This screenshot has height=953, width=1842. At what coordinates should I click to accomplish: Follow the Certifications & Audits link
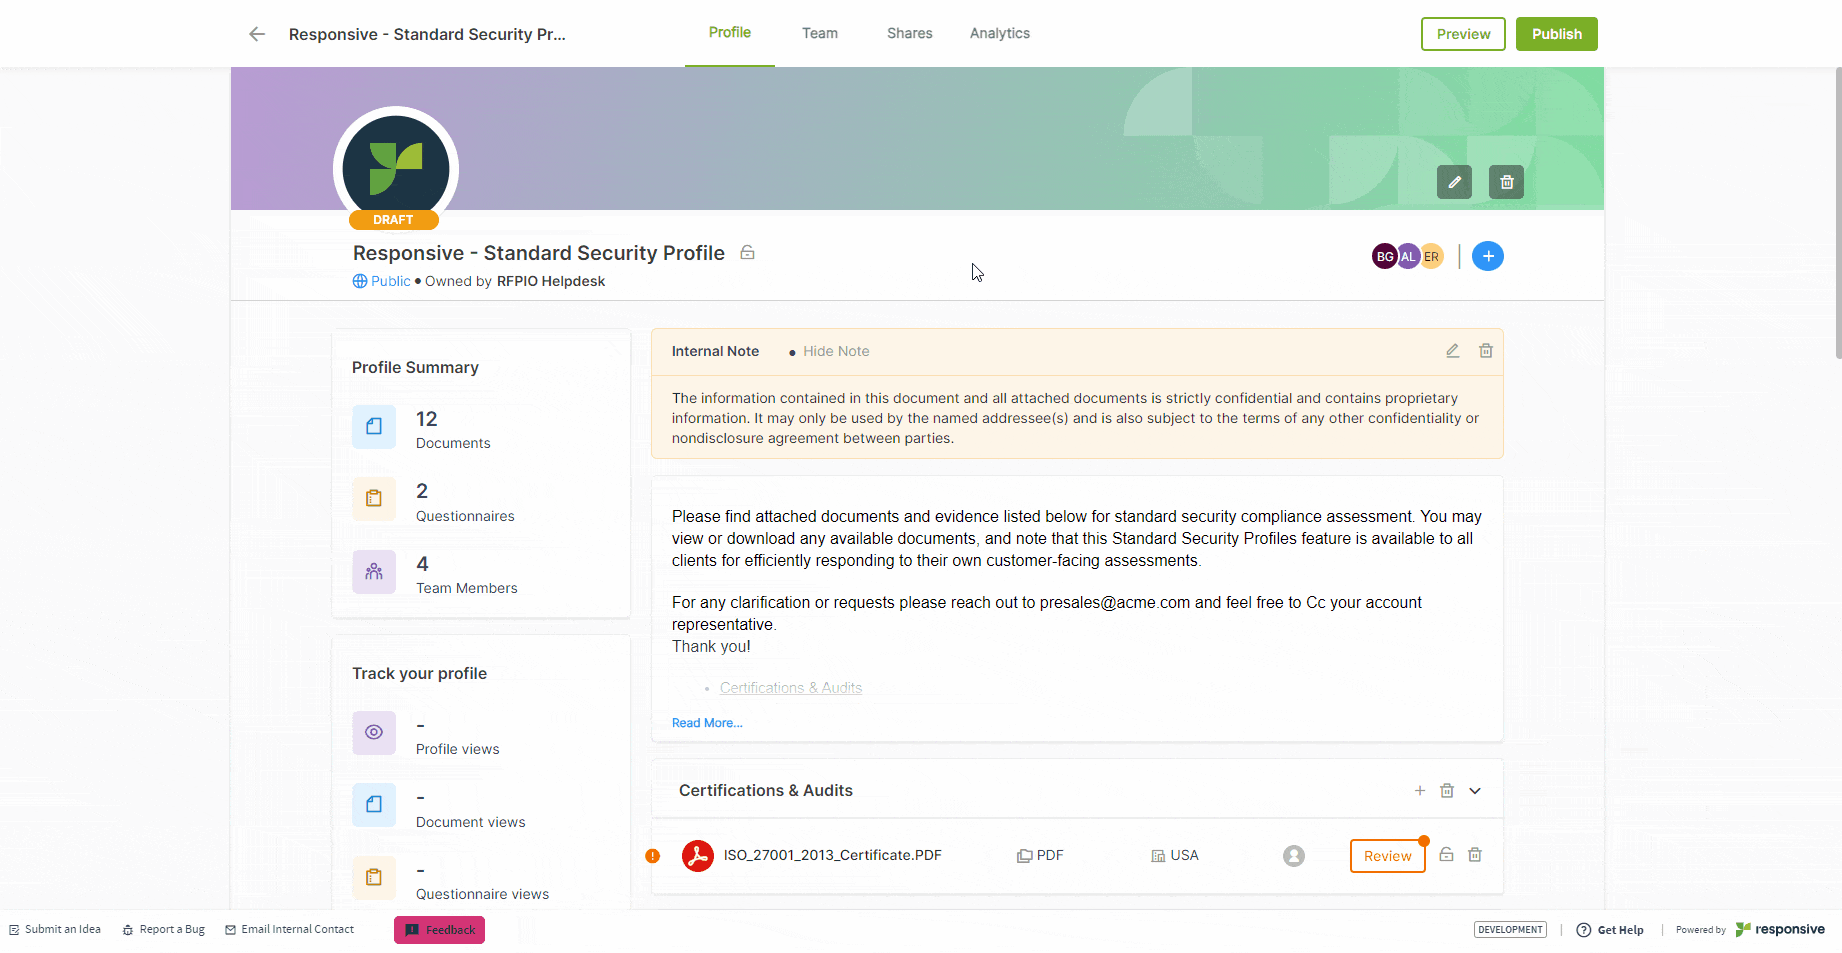[791, 688]
